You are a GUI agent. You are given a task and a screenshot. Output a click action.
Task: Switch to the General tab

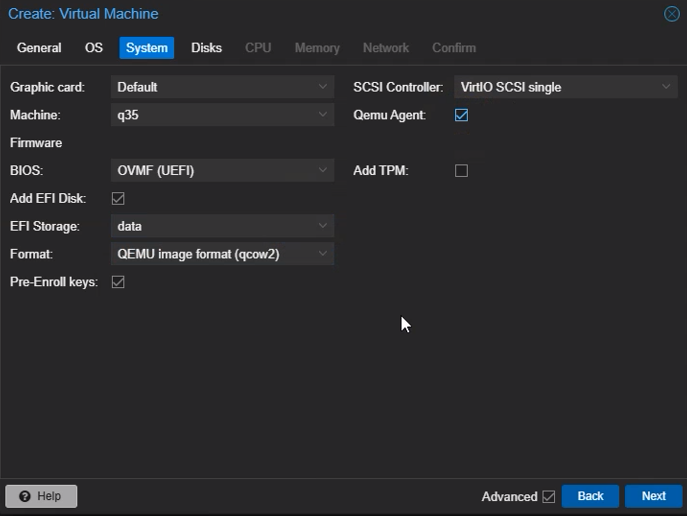click(39, 48)
